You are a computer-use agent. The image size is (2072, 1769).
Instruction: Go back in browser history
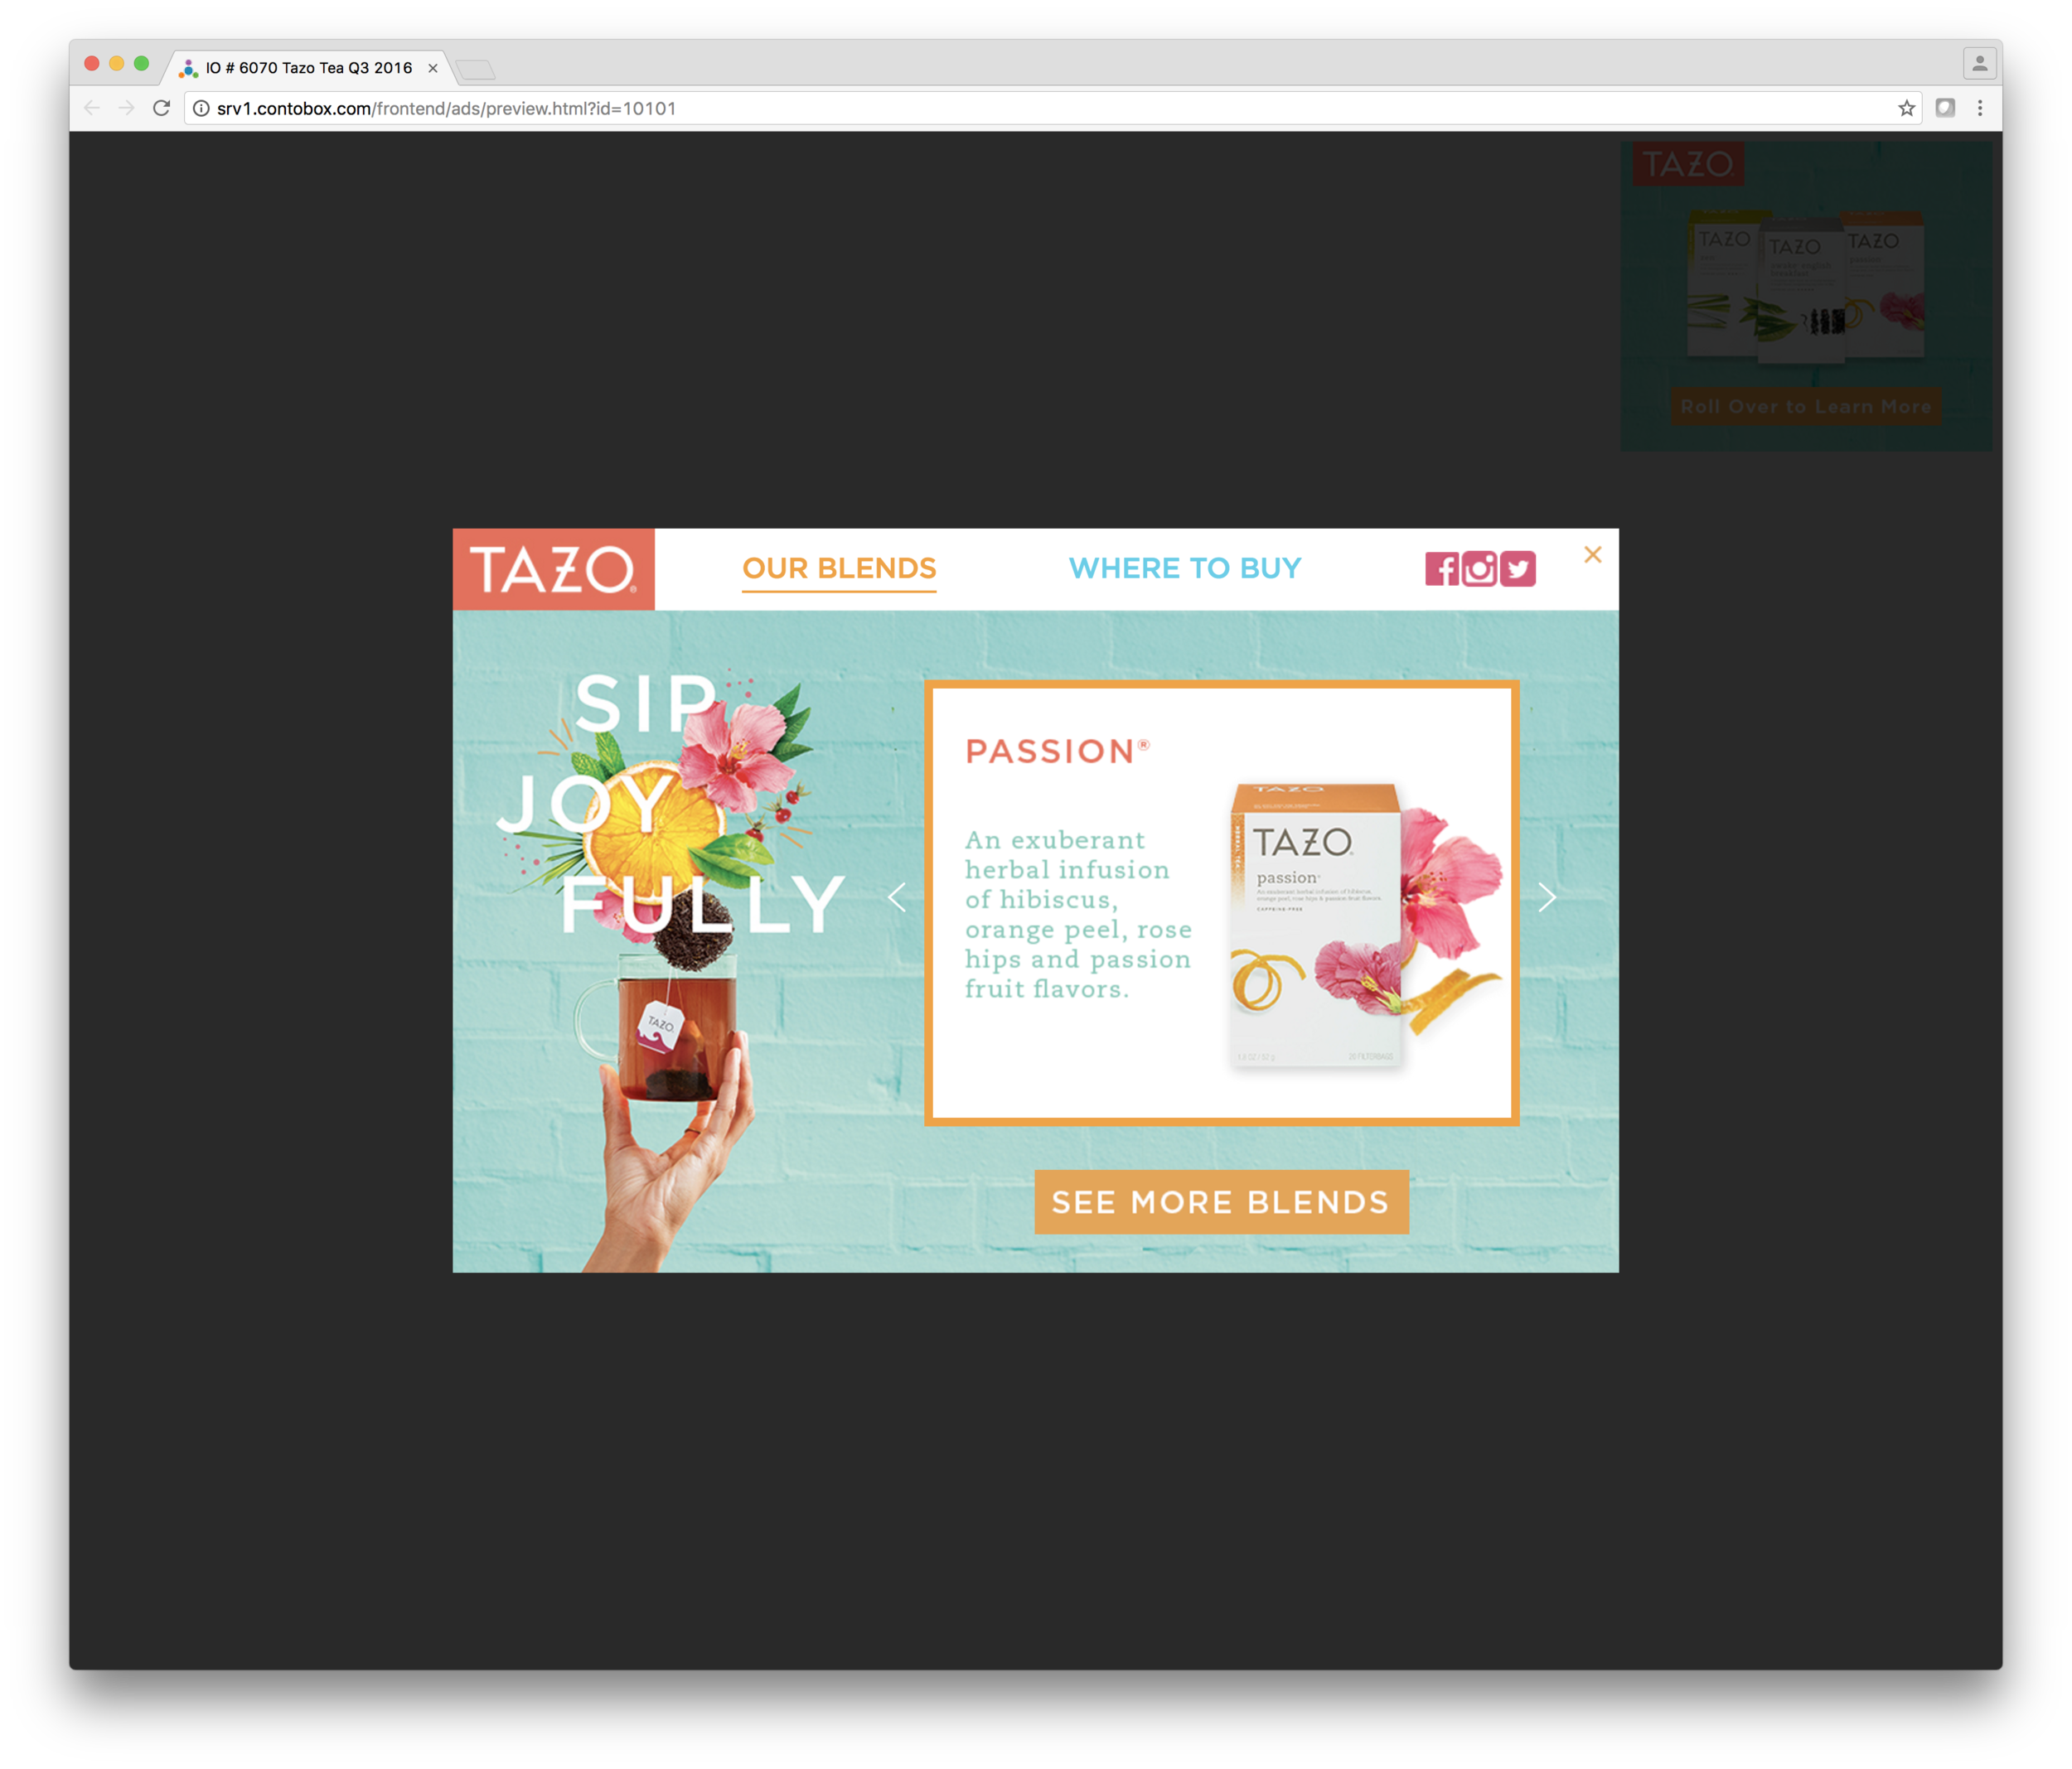pyautogui.click(x=92, y=108)
